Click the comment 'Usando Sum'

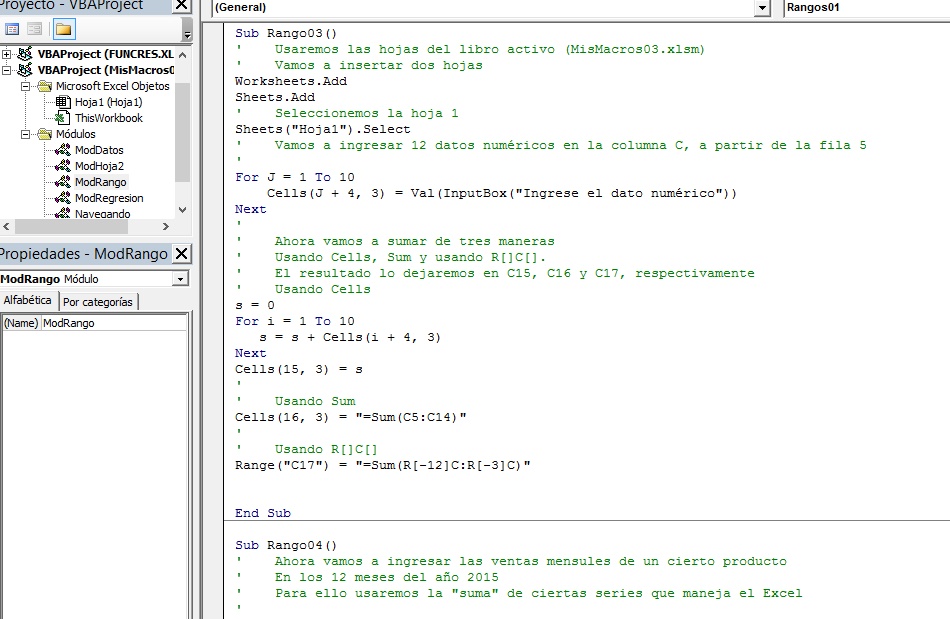pos(315,401)
